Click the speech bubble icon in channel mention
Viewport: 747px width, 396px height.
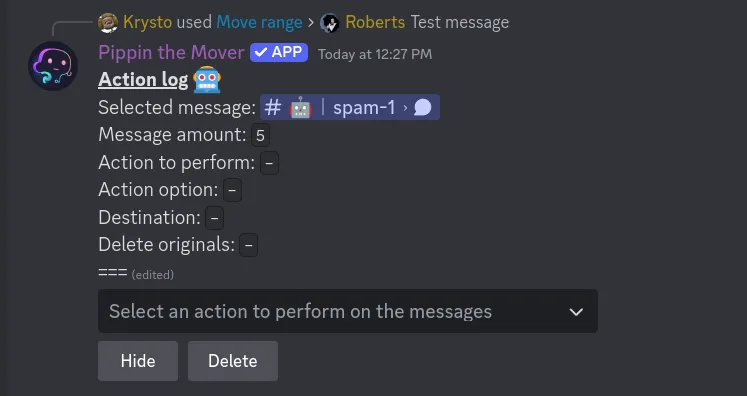[423, 108]
